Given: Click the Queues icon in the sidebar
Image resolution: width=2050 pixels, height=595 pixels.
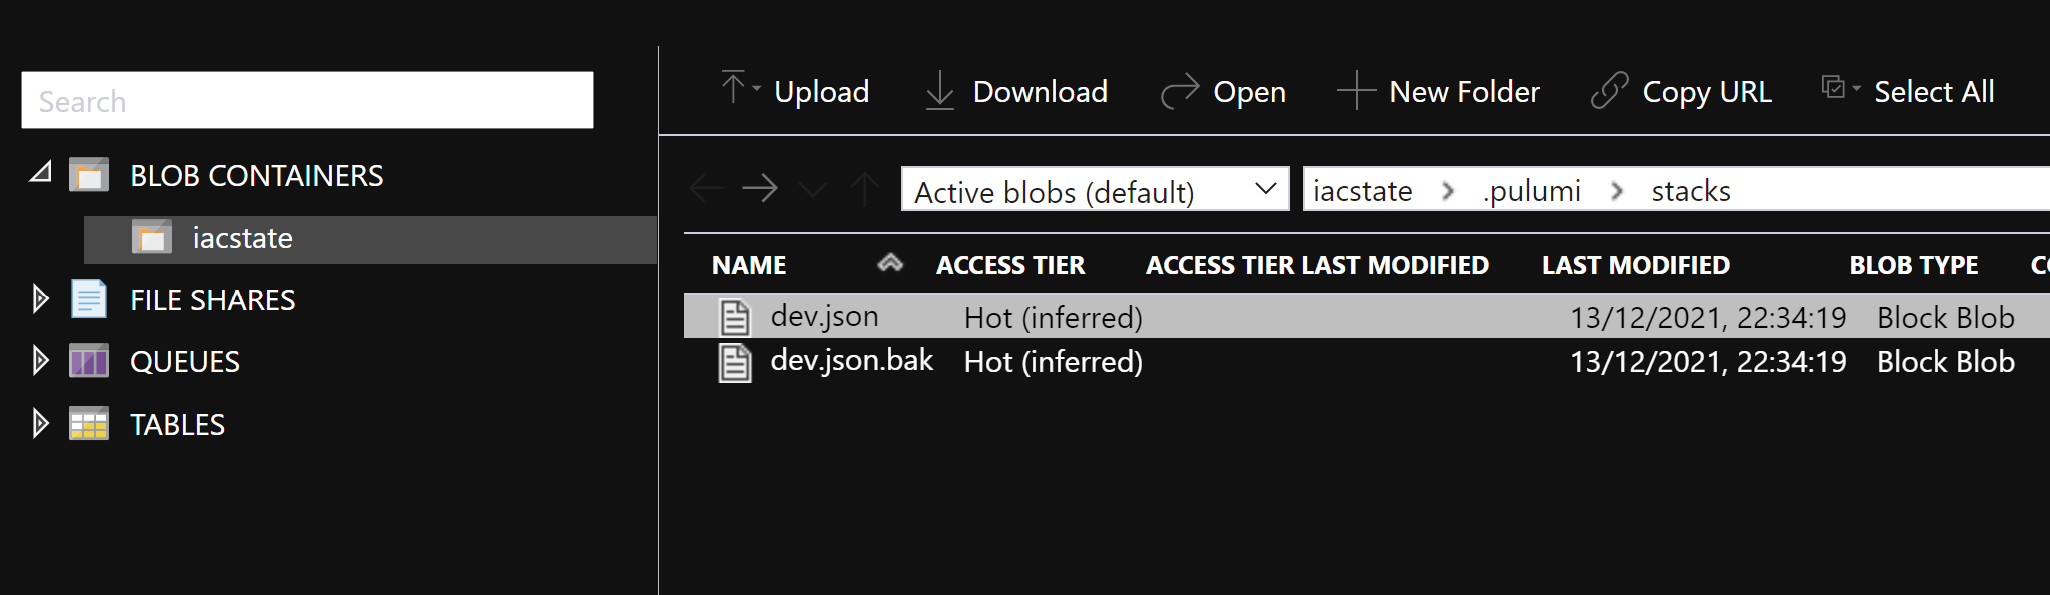Looking at the screenshot, I should click(88, 361).
